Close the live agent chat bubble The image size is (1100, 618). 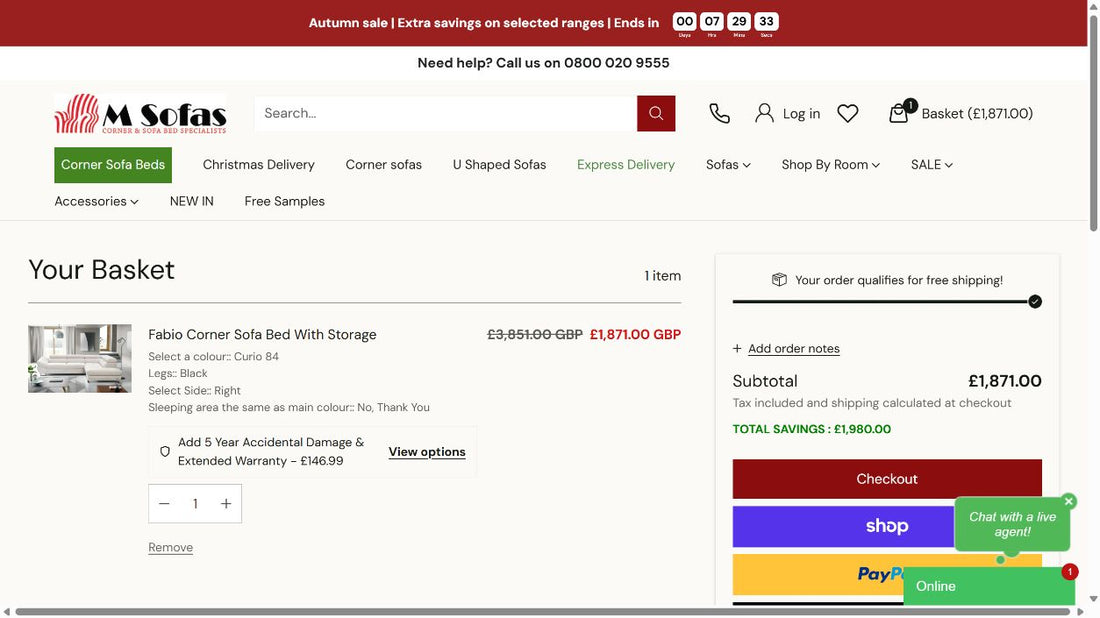1068,501
